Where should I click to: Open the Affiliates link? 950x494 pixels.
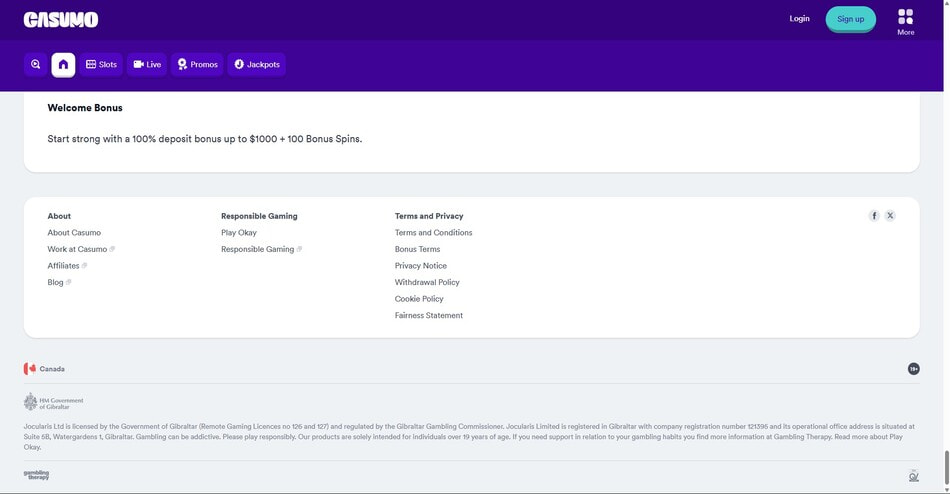[x=67, y=265]
